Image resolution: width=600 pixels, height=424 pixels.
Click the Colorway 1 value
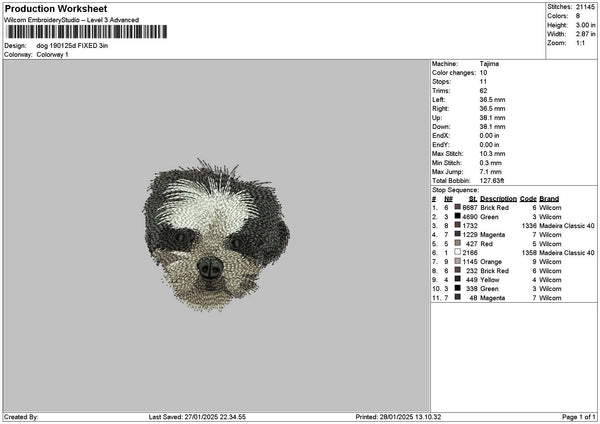coord(53,55)
